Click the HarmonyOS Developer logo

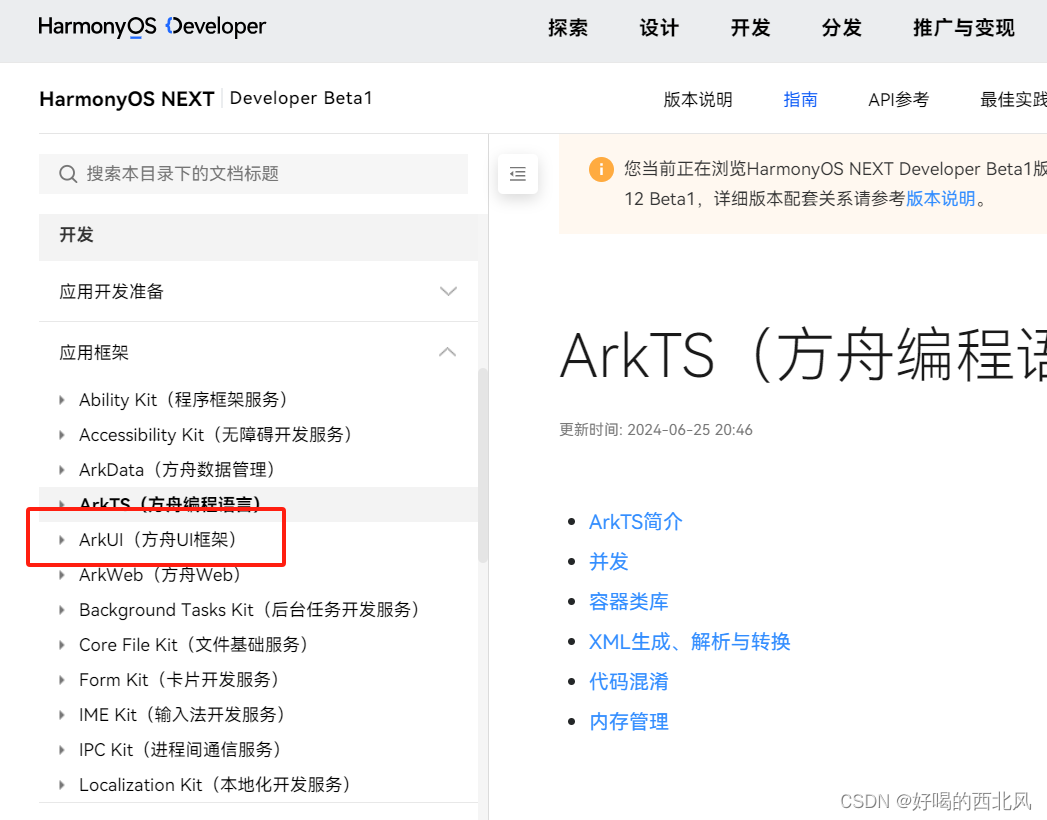coord(152,27)
